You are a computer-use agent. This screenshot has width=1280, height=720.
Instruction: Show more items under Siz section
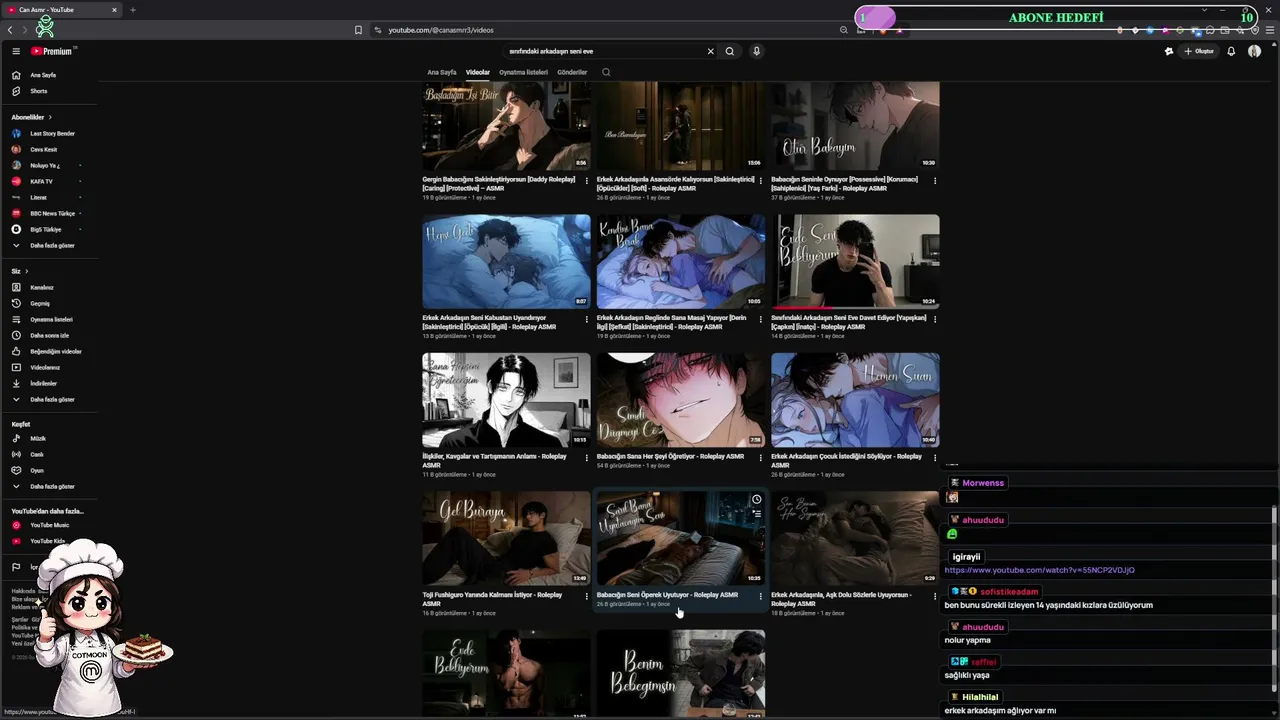pyautogui.click(x=52, y=399)
